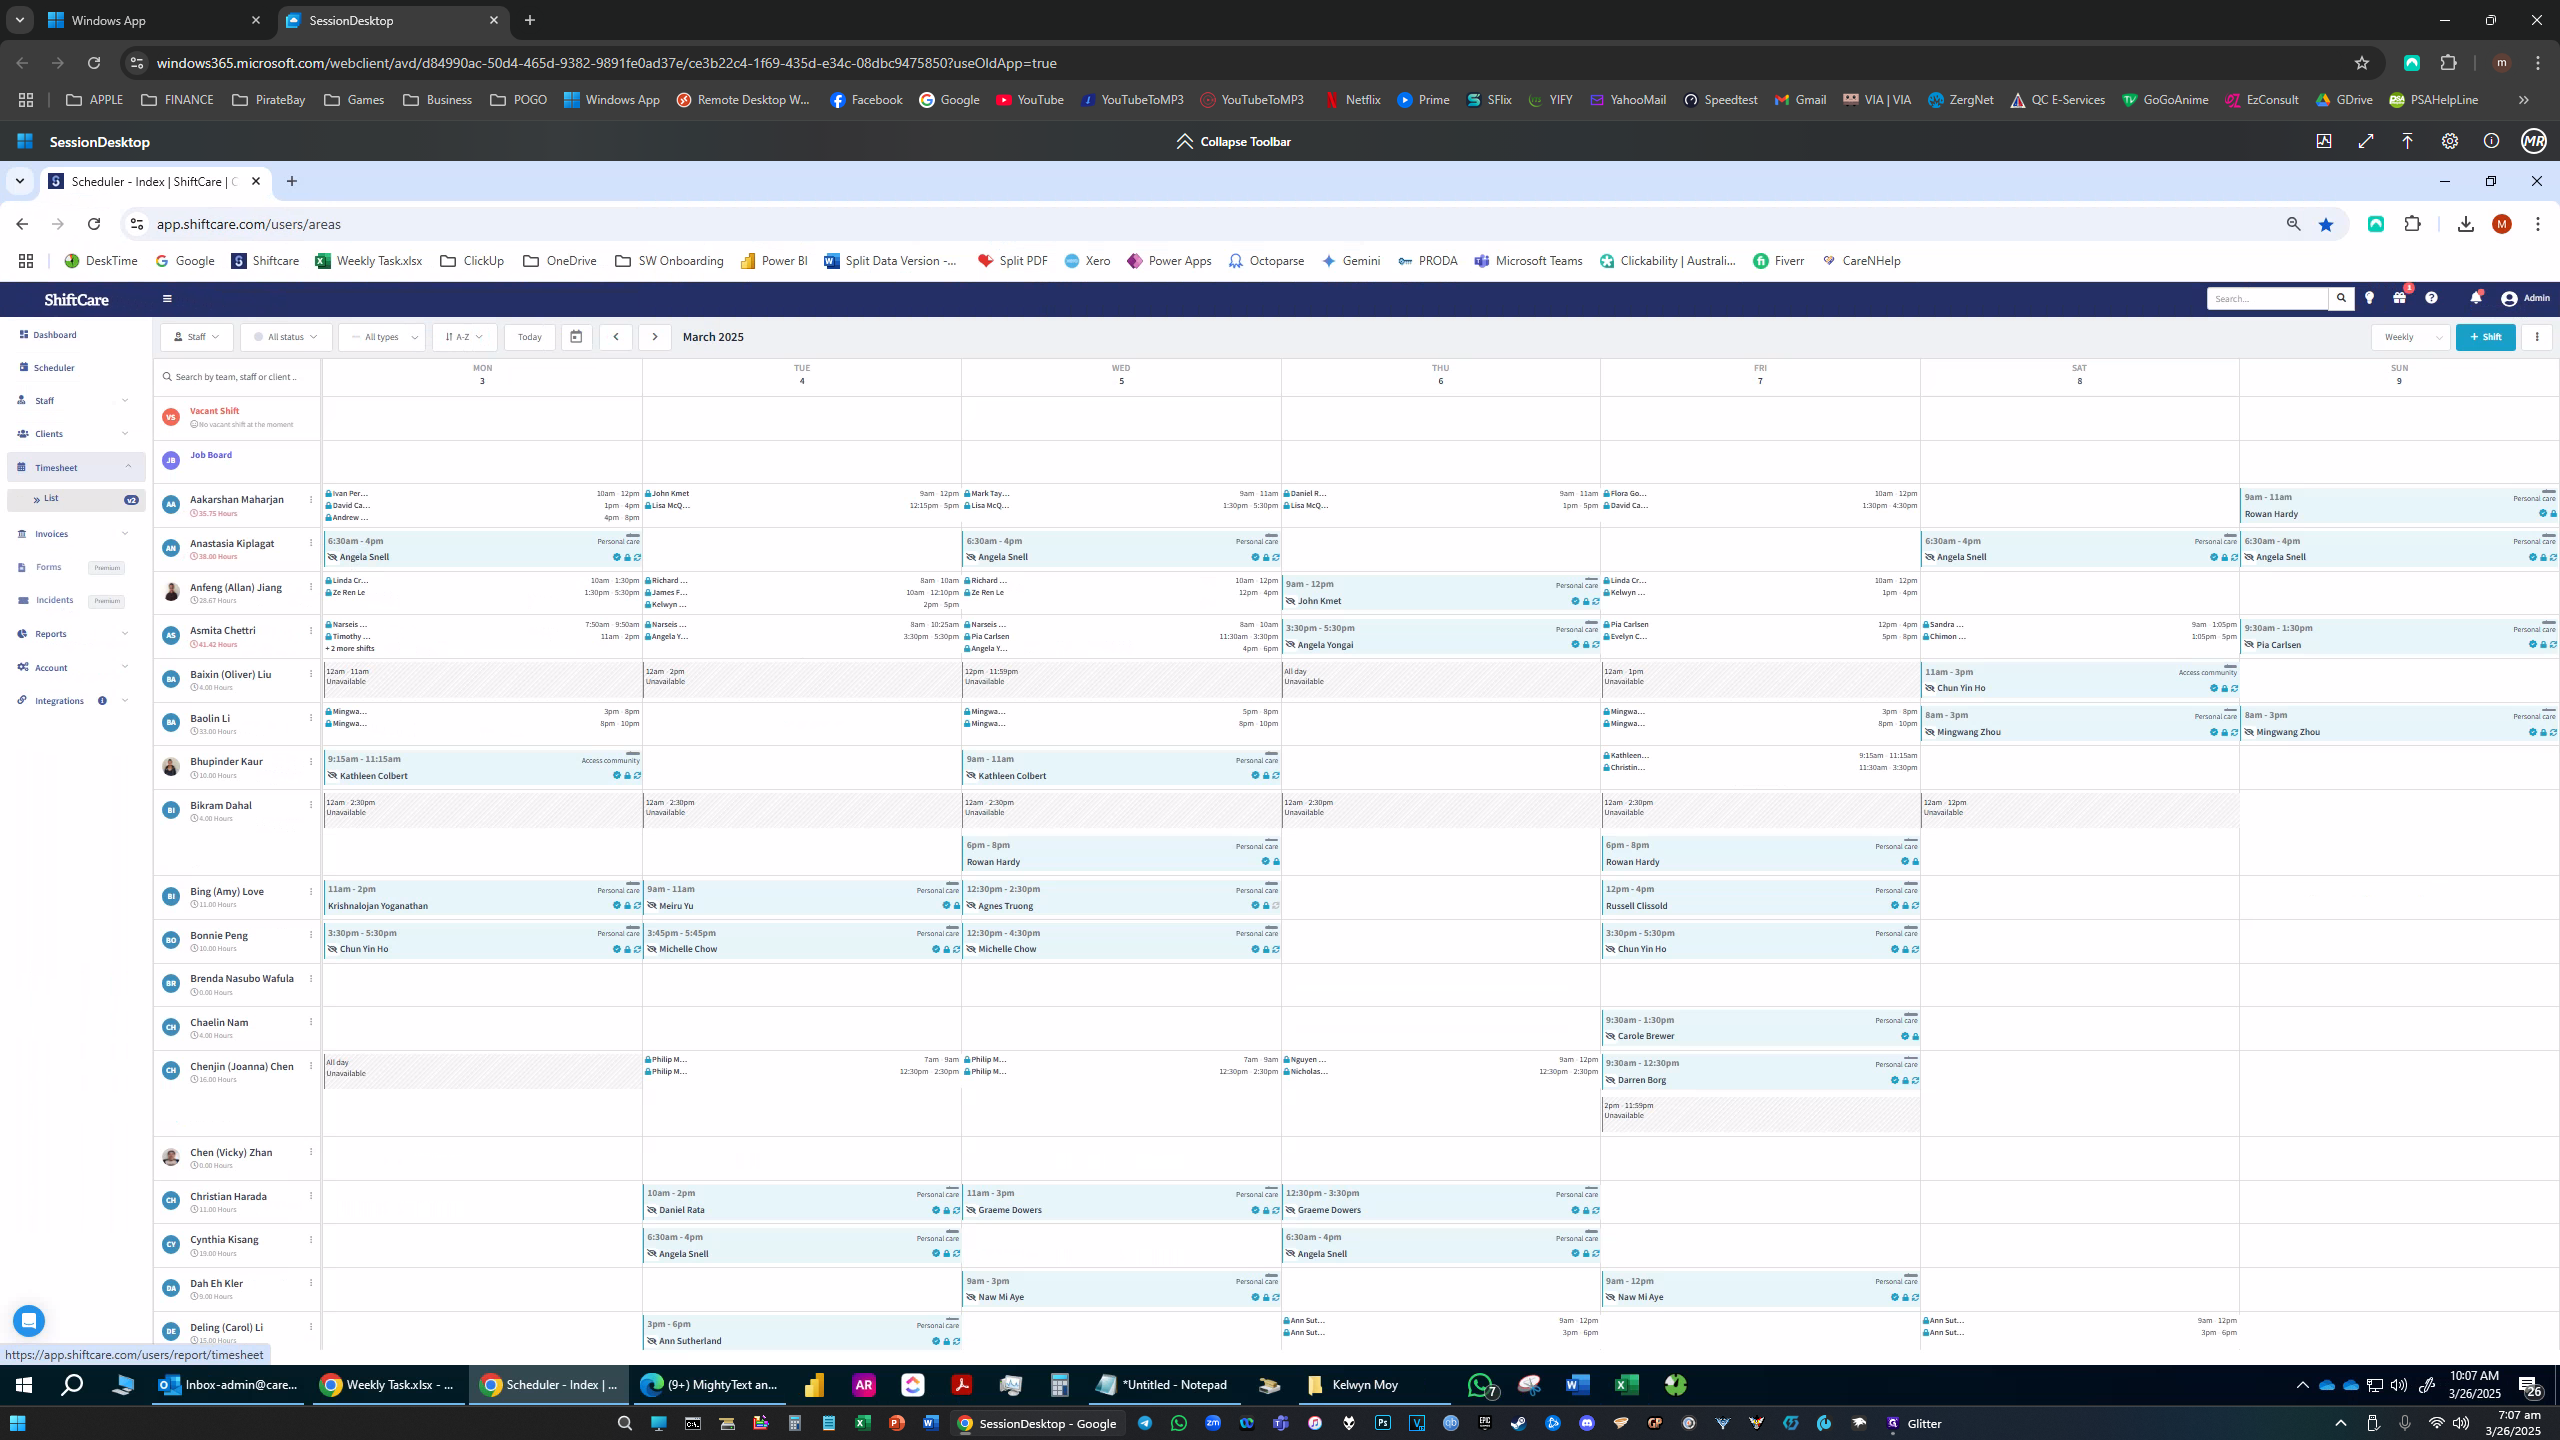
Task: Open the Intercom chat bubble
Action: click(29, 1321)
